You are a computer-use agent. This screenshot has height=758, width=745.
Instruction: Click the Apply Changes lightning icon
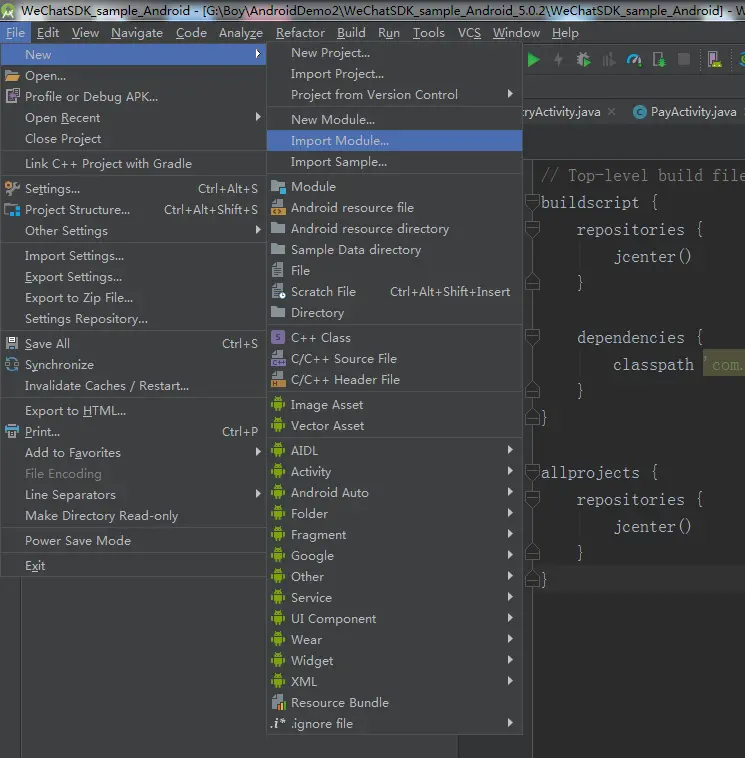click(558, 60)
